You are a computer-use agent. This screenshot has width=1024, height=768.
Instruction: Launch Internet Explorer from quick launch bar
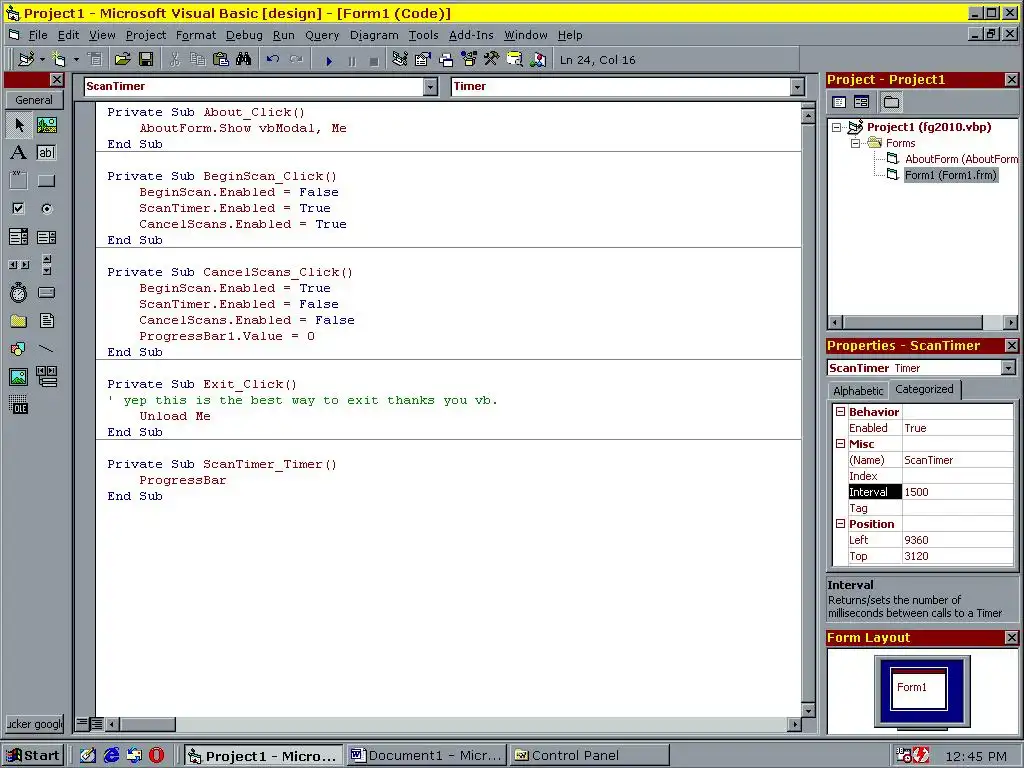(112, 756)
